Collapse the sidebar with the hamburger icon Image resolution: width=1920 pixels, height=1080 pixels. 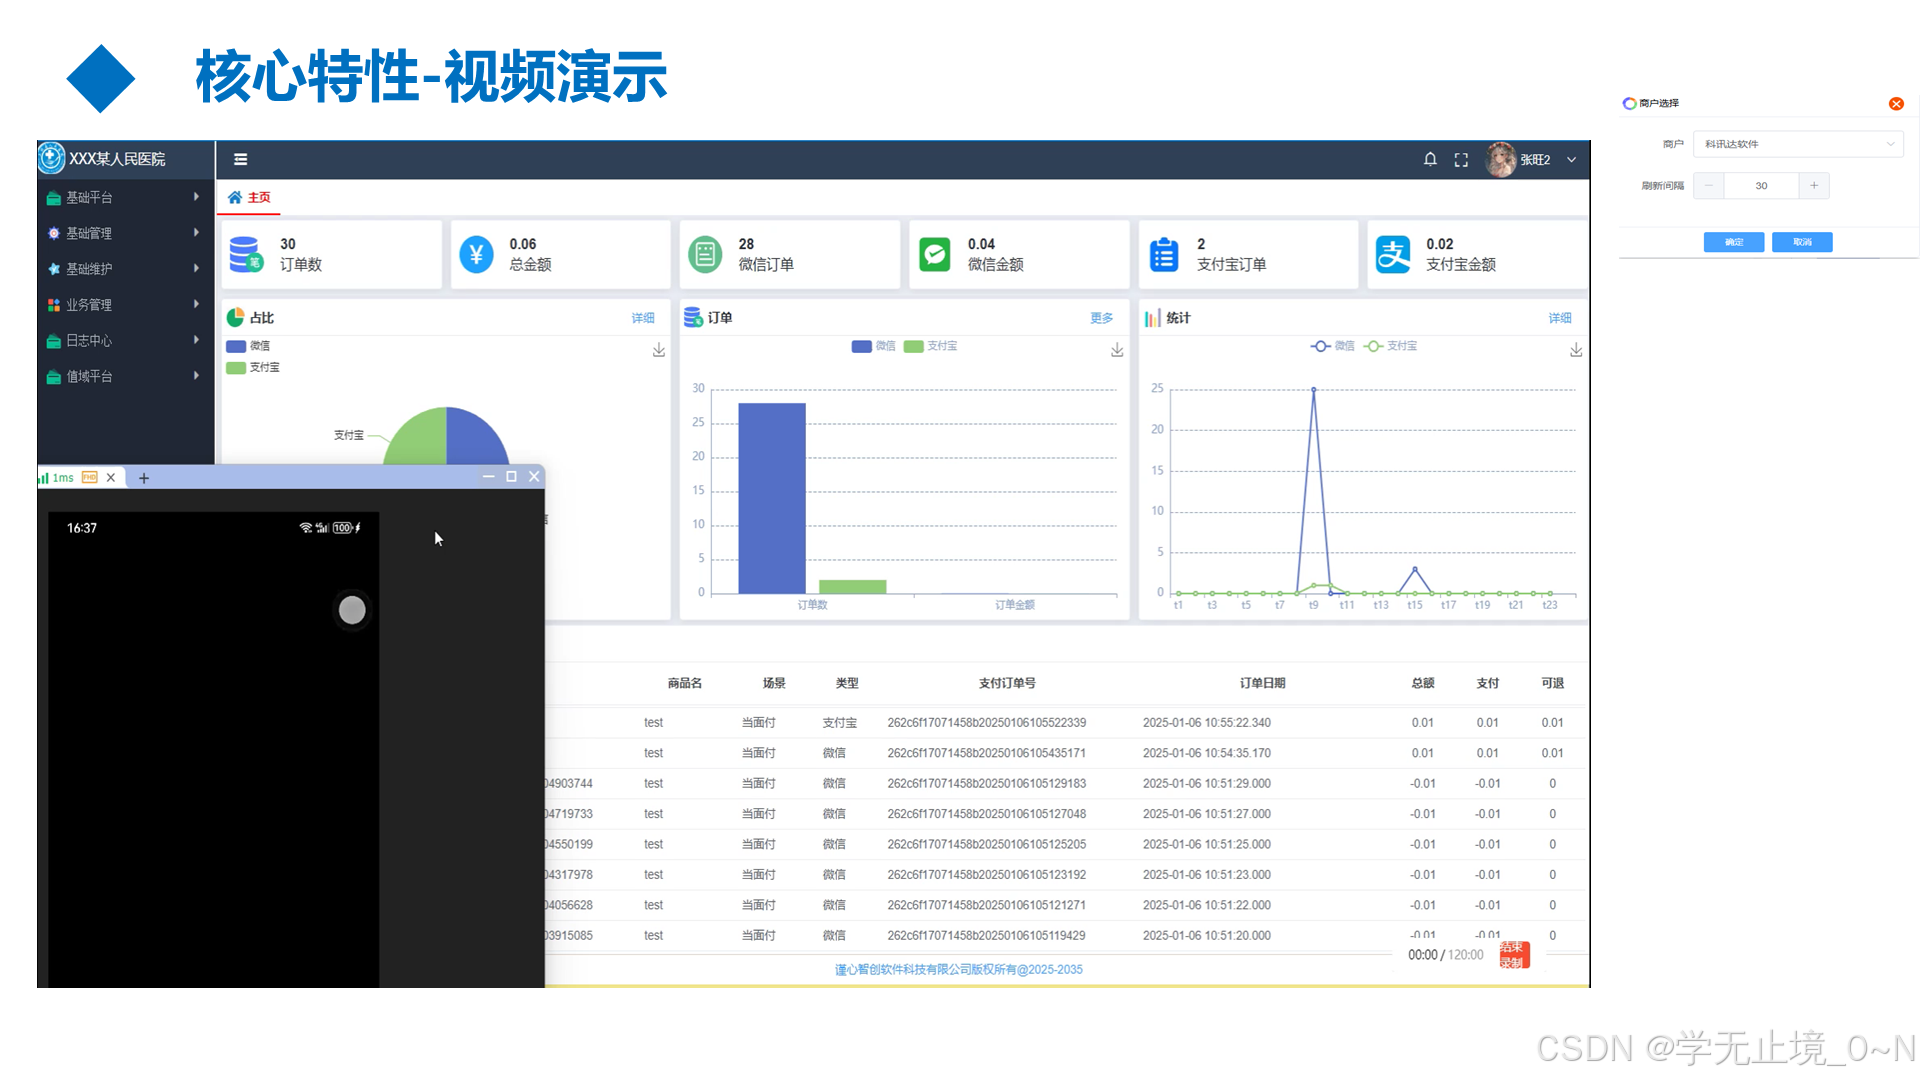point(240,159)
